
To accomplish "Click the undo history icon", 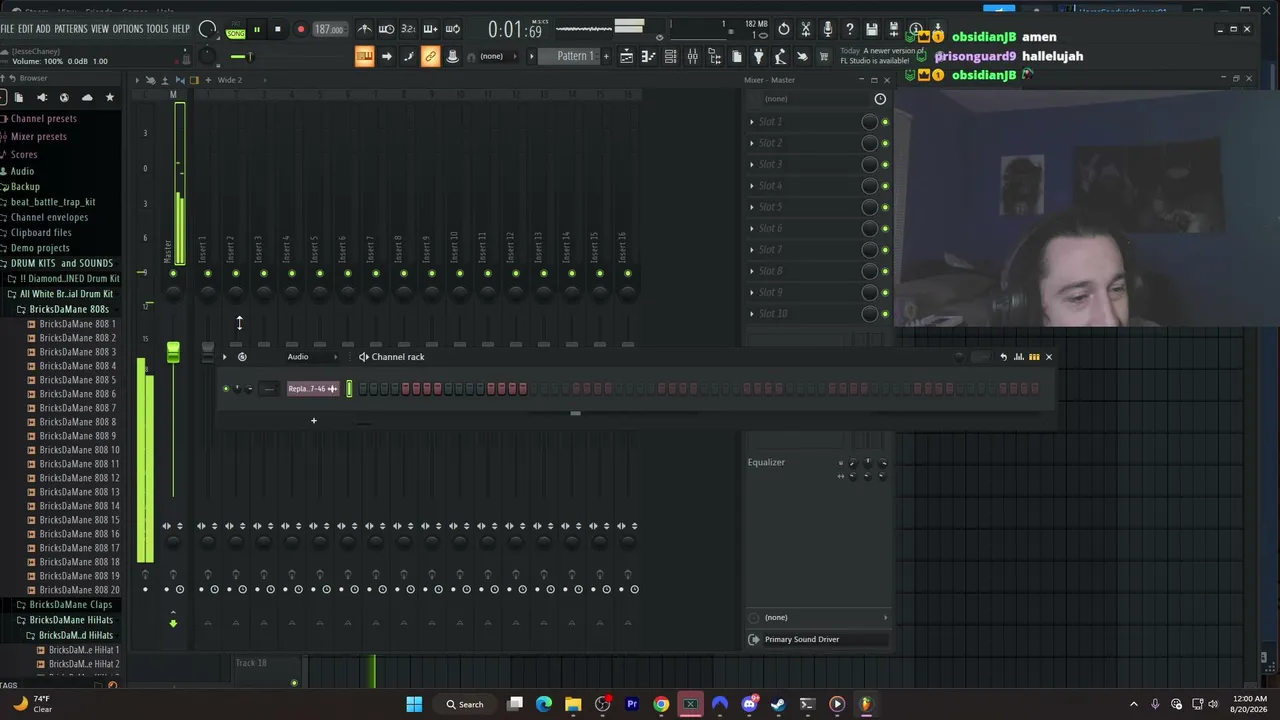I will (x=784, y=29).
